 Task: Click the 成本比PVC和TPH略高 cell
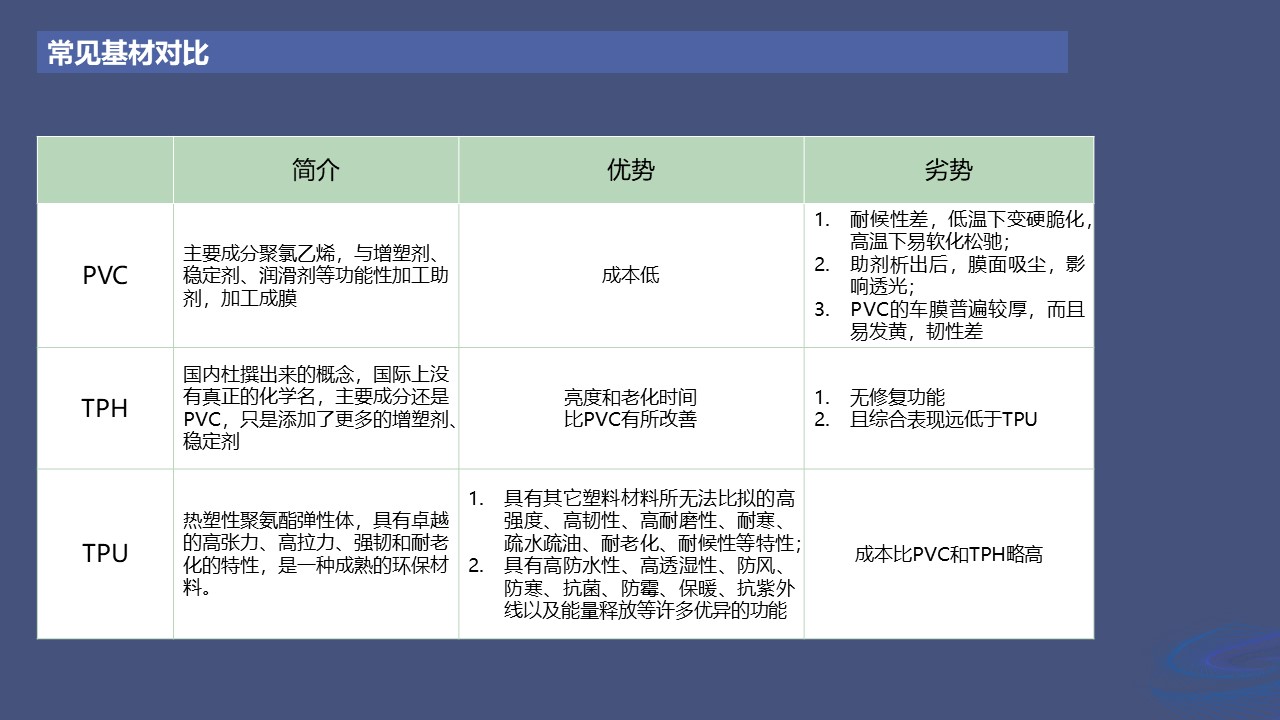pos(948,554)
